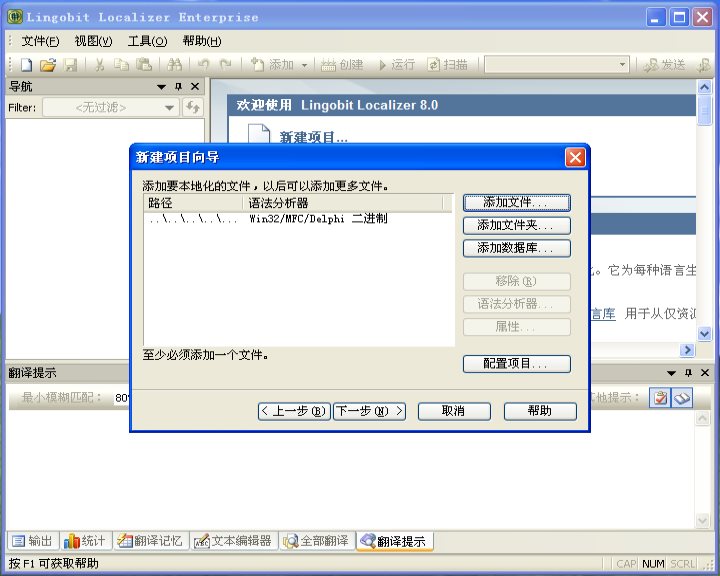Viewport: 720px width, 576px height.
Task: Switch to the 文本编辑器 tab
Action: click(233, 541)
